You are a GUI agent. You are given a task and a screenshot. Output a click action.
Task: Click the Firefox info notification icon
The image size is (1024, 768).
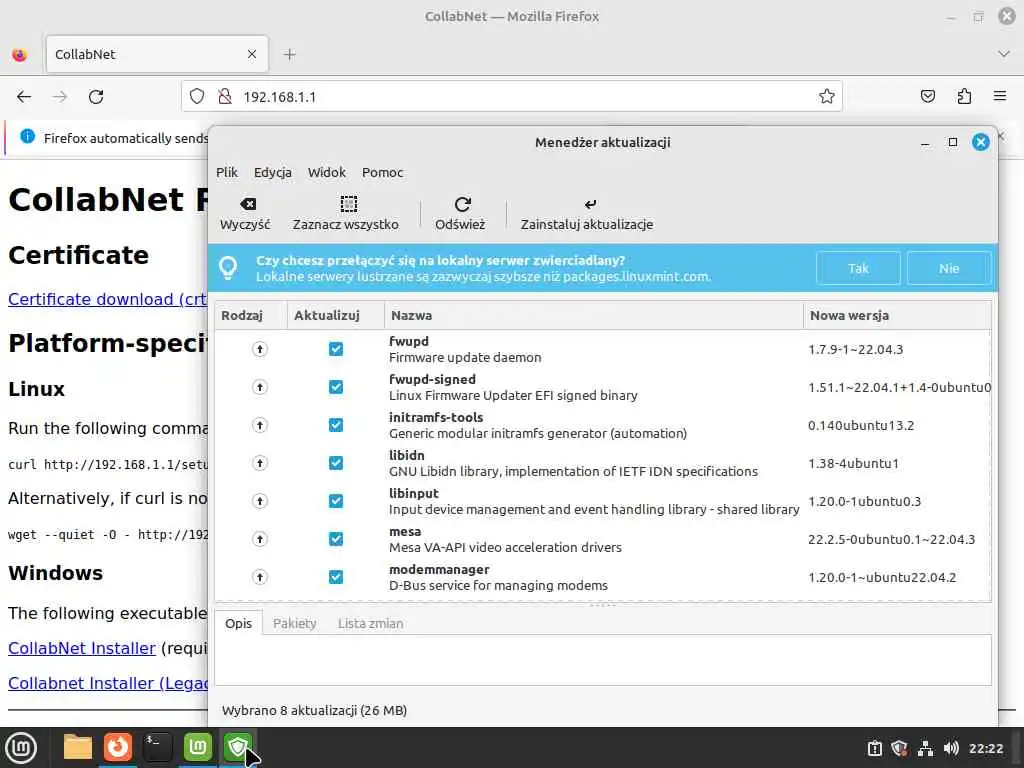[x=27, y=136]
